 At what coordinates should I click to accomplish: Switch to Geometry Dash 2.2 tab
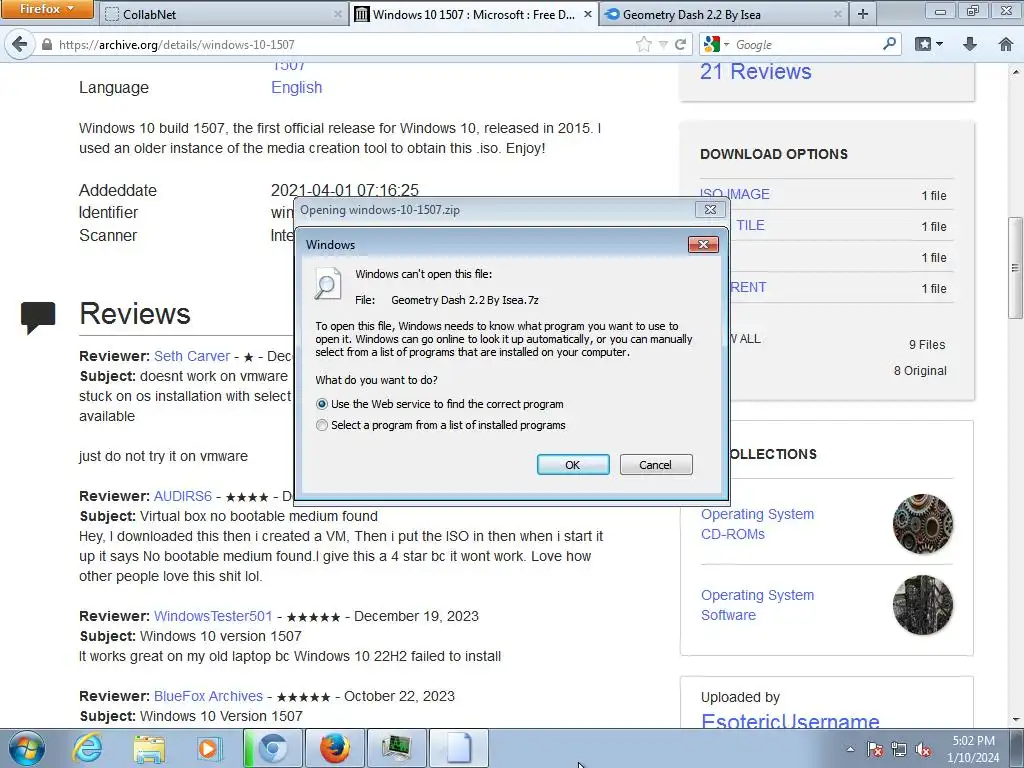(724, 14)
